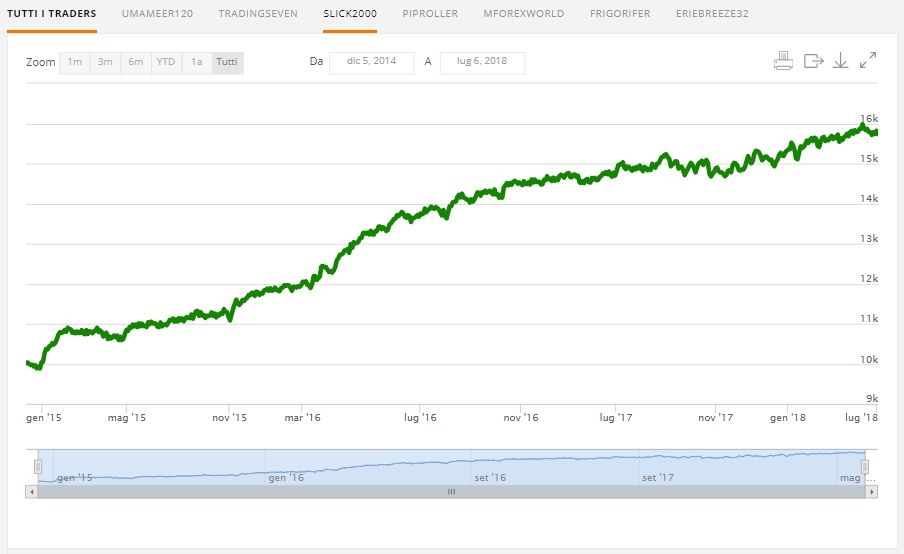This screenshot has height=554, width=904.
Task: Expand chart to fullscreen
Action: [x=868, y=60]
